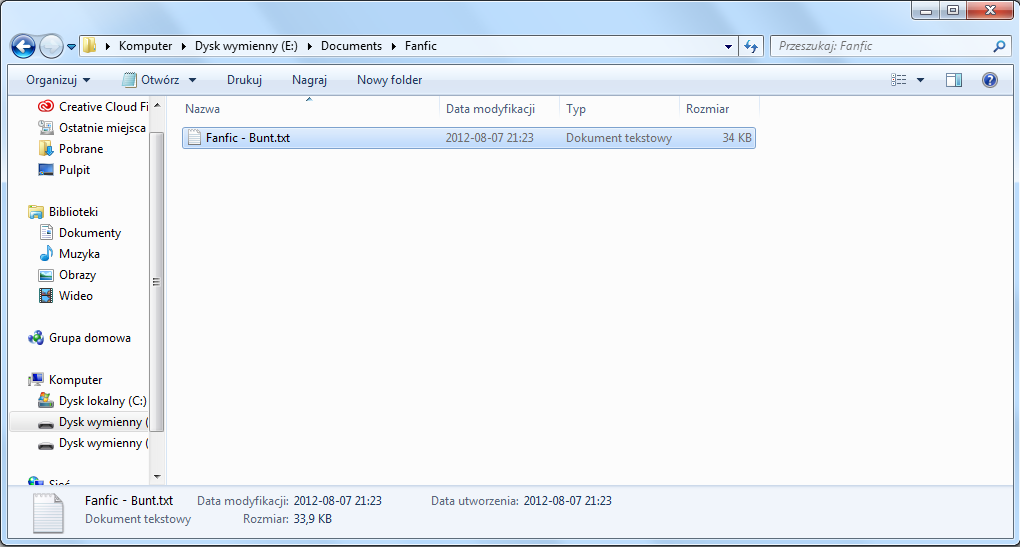
Task: Select Biblioteki in navigation pane
Action: pos(74,212)
